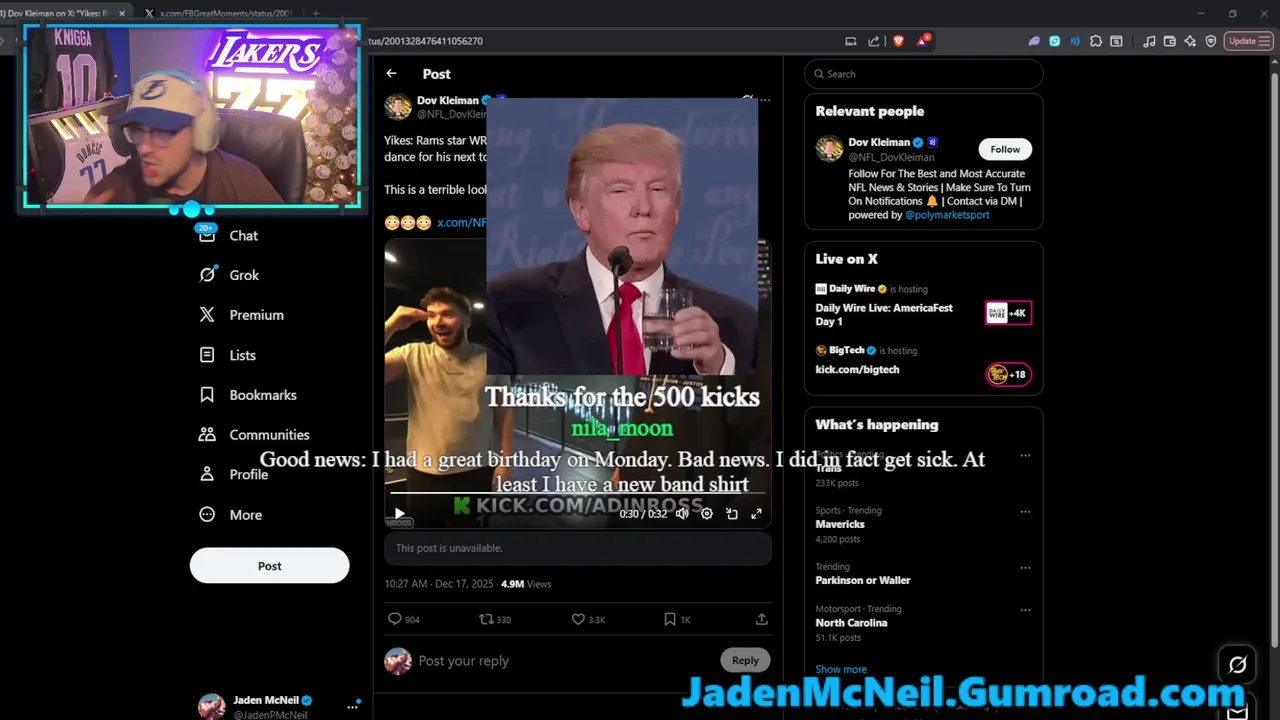Image resolution: width=1280 pixels, height=720 pixels.
Task: Open the North Carolina trending topic
Action: (851, 622)
